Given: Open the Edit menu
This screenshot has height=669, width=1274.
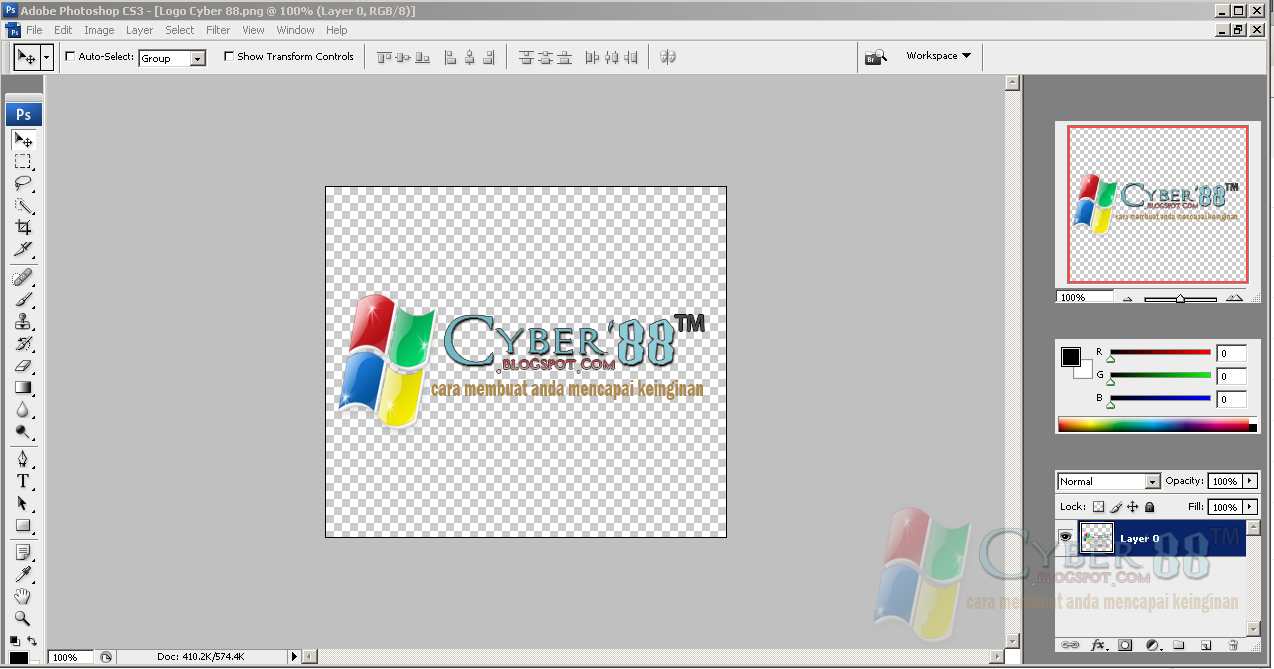Looking at the screenshot, I should tap(63, 30).
